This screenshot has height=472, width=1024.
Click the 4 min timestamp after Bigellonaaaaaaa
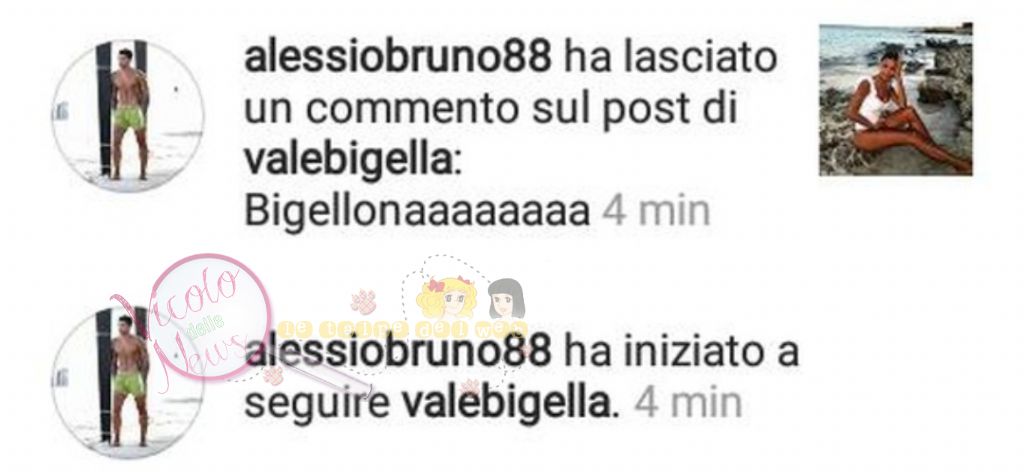(655, 211)
